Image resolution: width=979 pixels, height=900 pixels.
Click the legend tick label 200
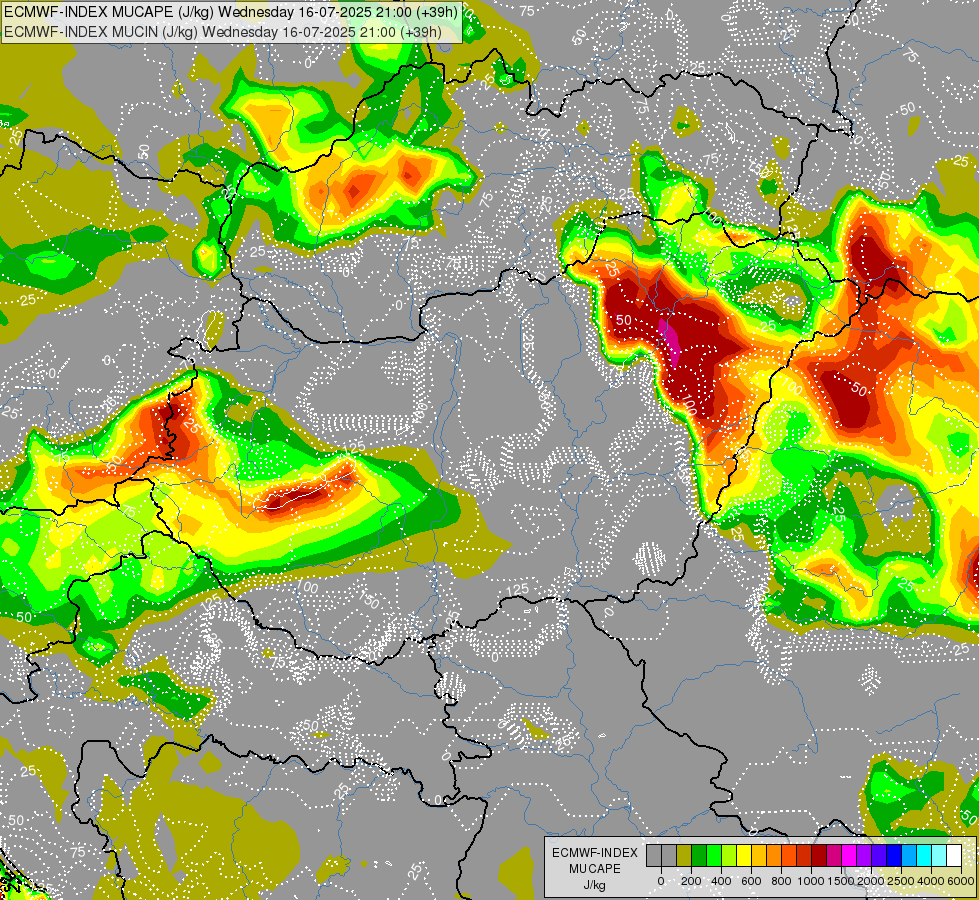[x=691, y=881]
